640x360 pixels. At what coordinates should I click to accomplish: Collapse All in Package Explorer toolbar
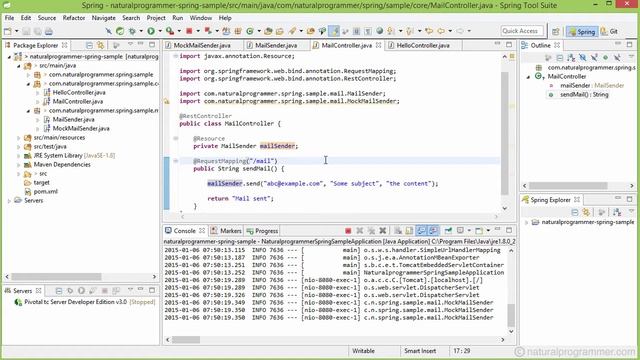[x=89, y=45]
